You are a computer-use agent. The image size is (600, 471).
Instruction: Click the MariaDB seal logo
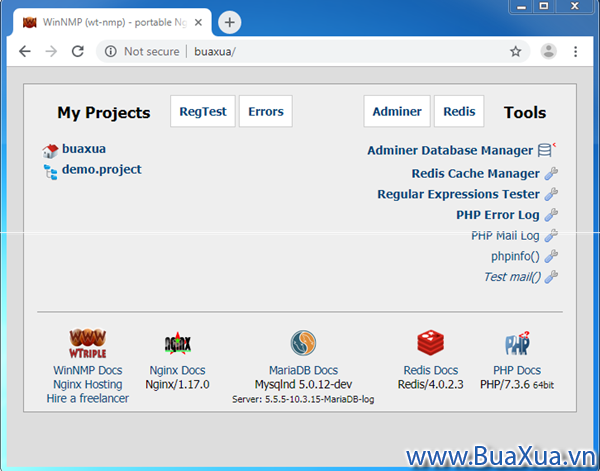coord(303,343)
